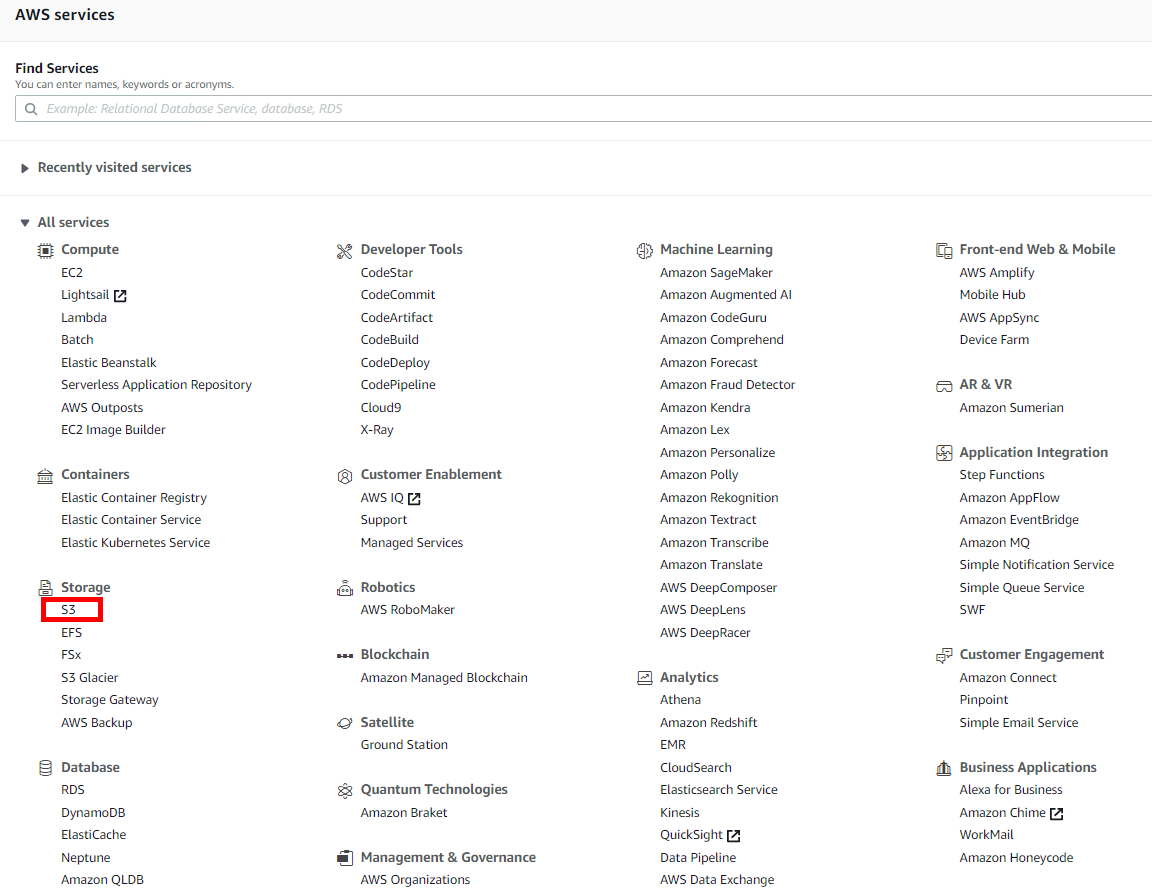Click the Storage category icon
Screen dimensions: 1152x889
click(45, 588)
